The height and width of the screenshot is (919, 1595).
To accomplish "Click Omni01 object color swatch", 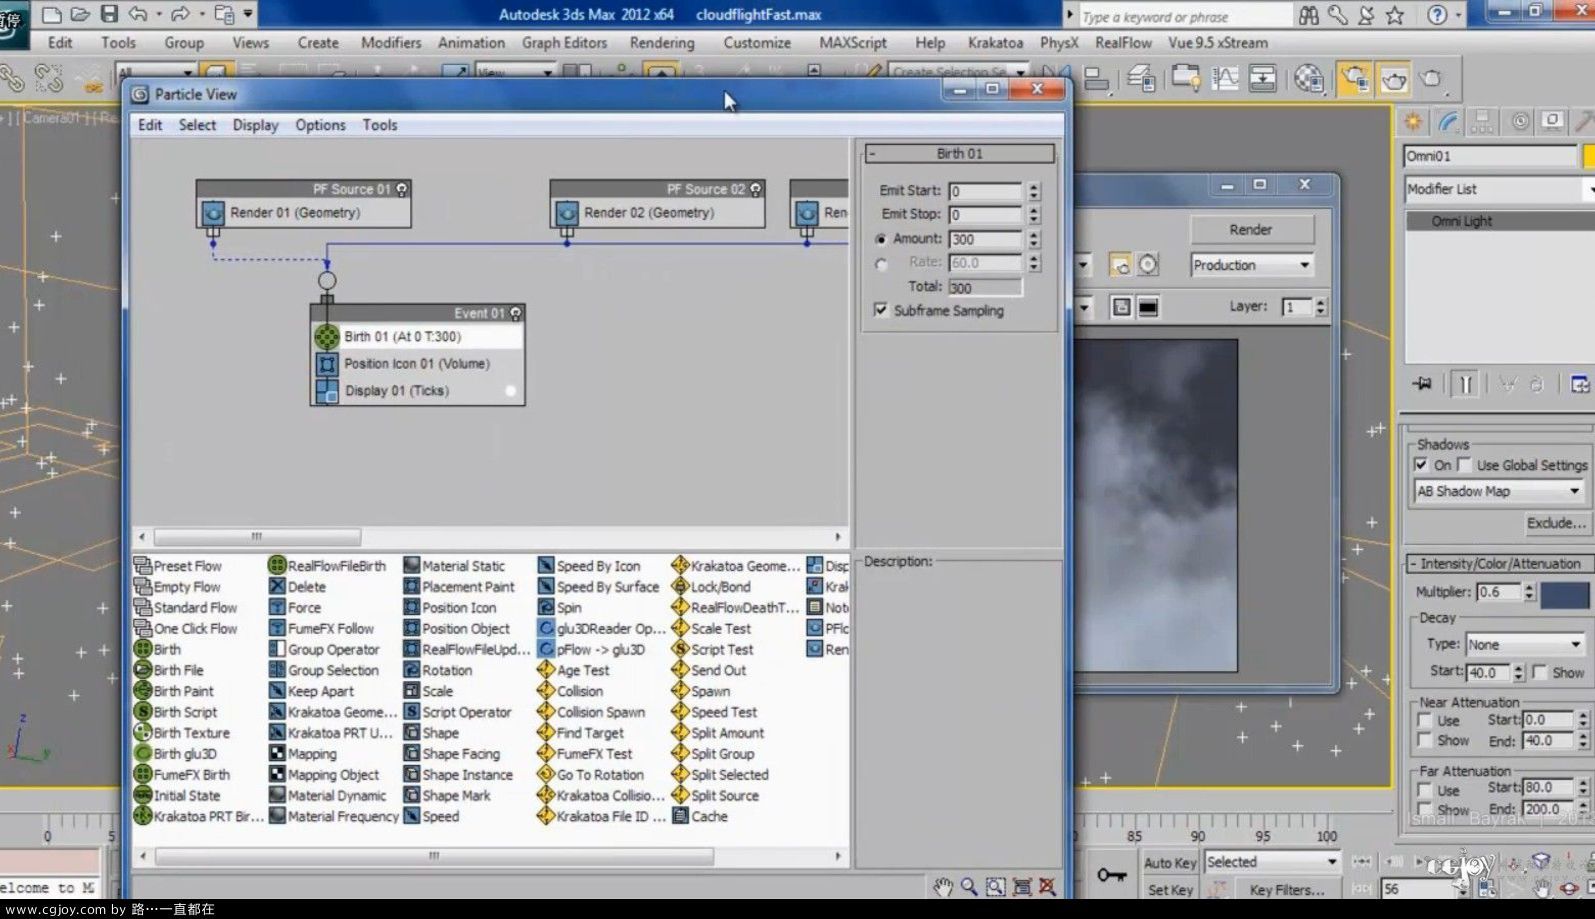I will [x=1588, y=156].
